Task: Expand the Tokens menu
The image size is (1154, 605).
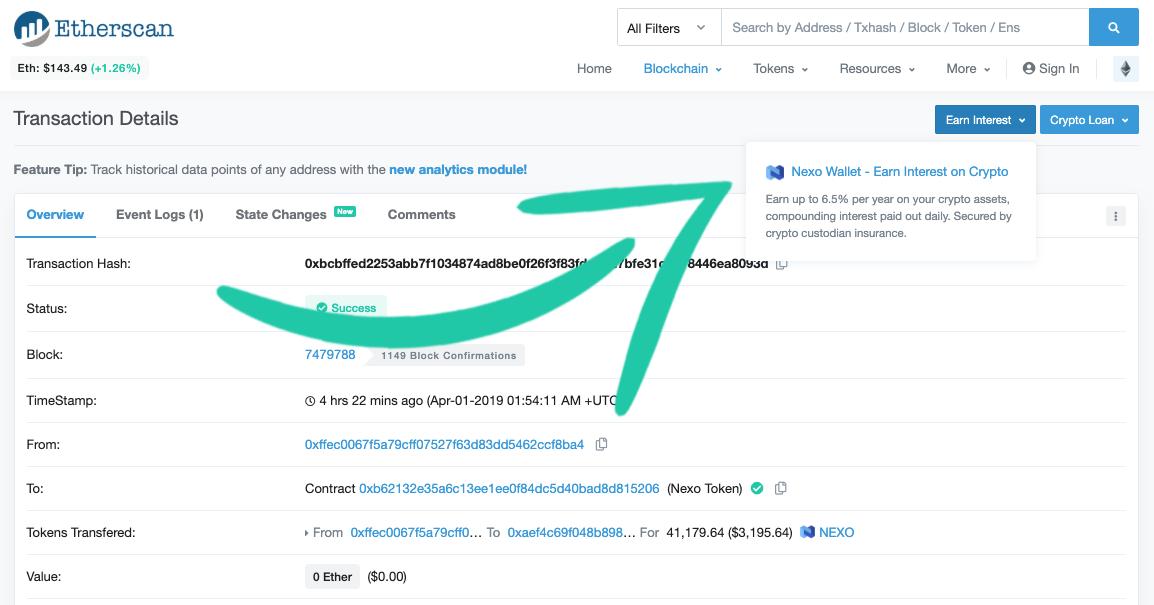Action: [780, 68]
